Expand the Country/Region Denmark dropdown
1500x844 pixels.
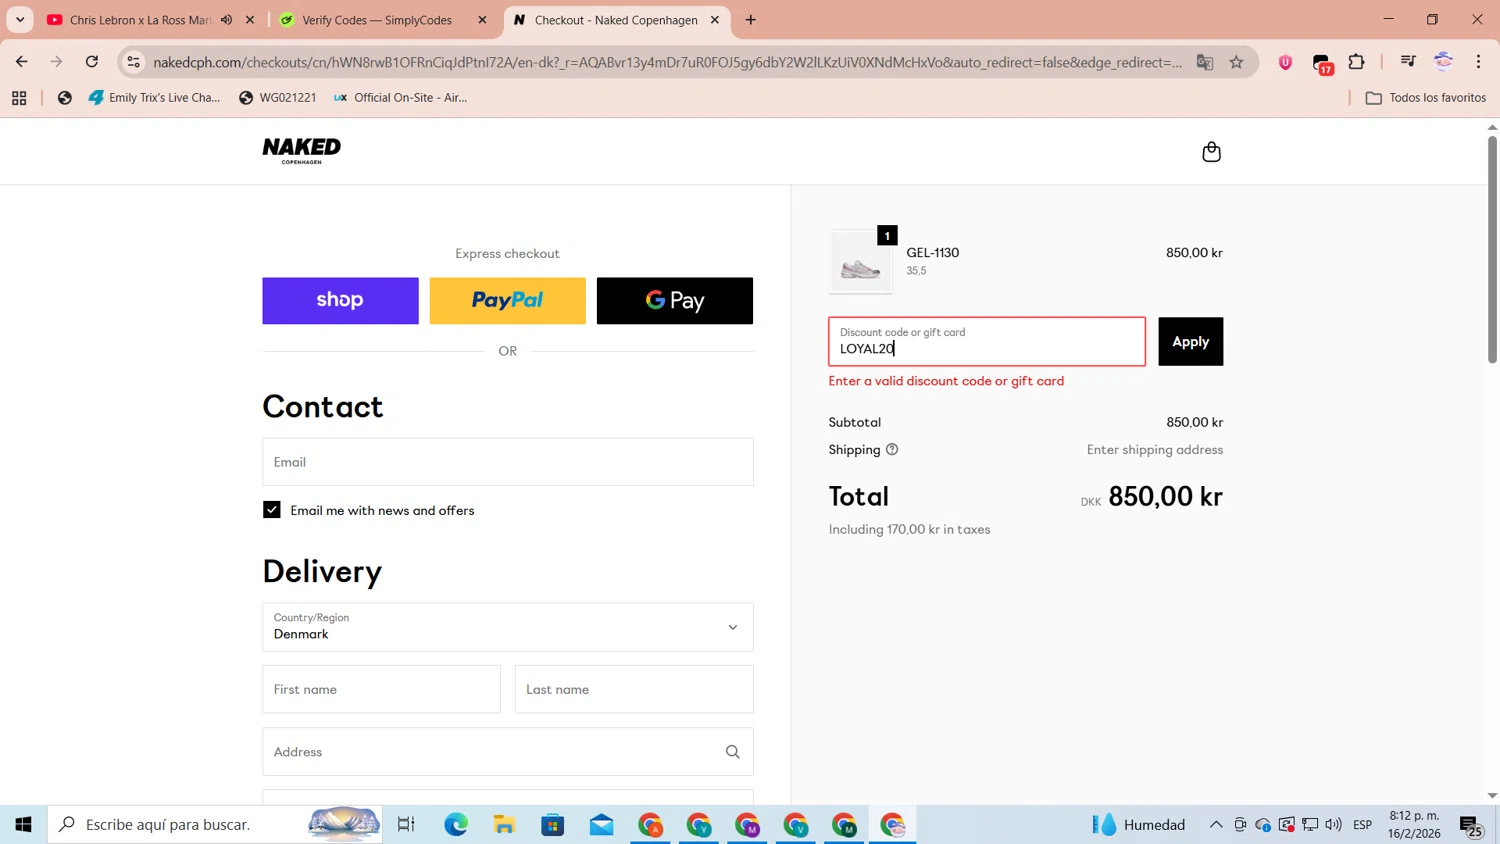coord(508,627)
